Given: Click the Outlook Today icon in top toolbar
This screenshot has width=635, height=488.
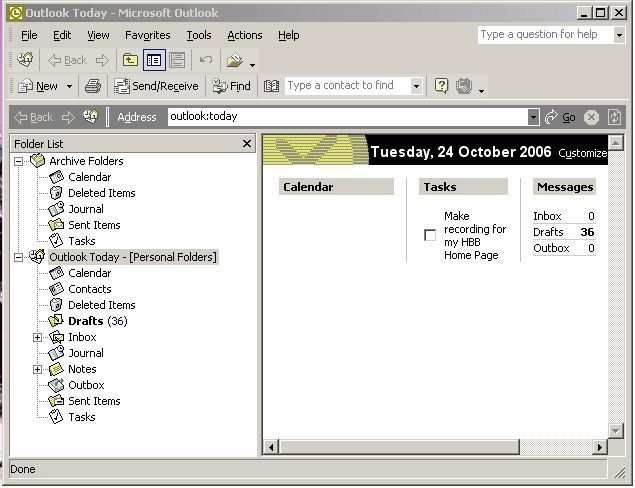Looking at the screenshot, I should coord(25,60).
